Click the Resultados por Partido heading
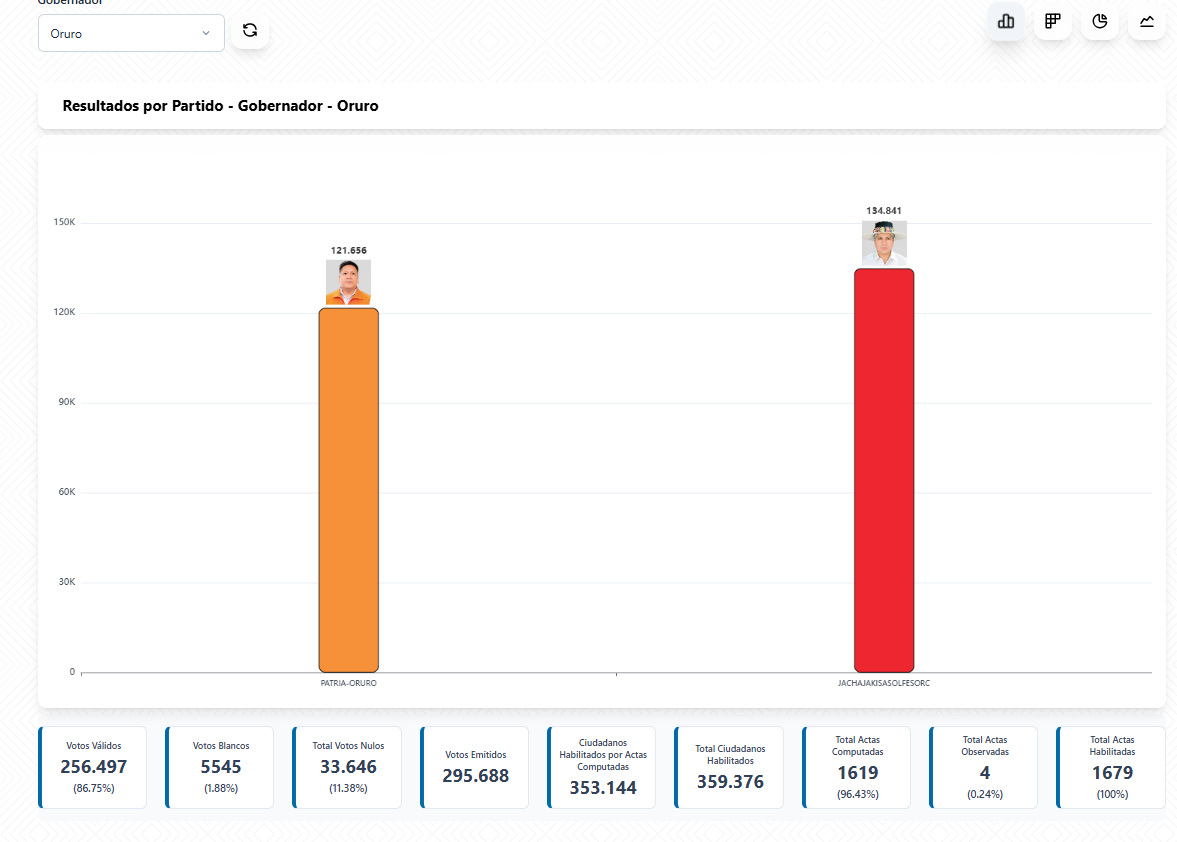Viewport: 1177px width, 842px height. click(x=220, y=106)
